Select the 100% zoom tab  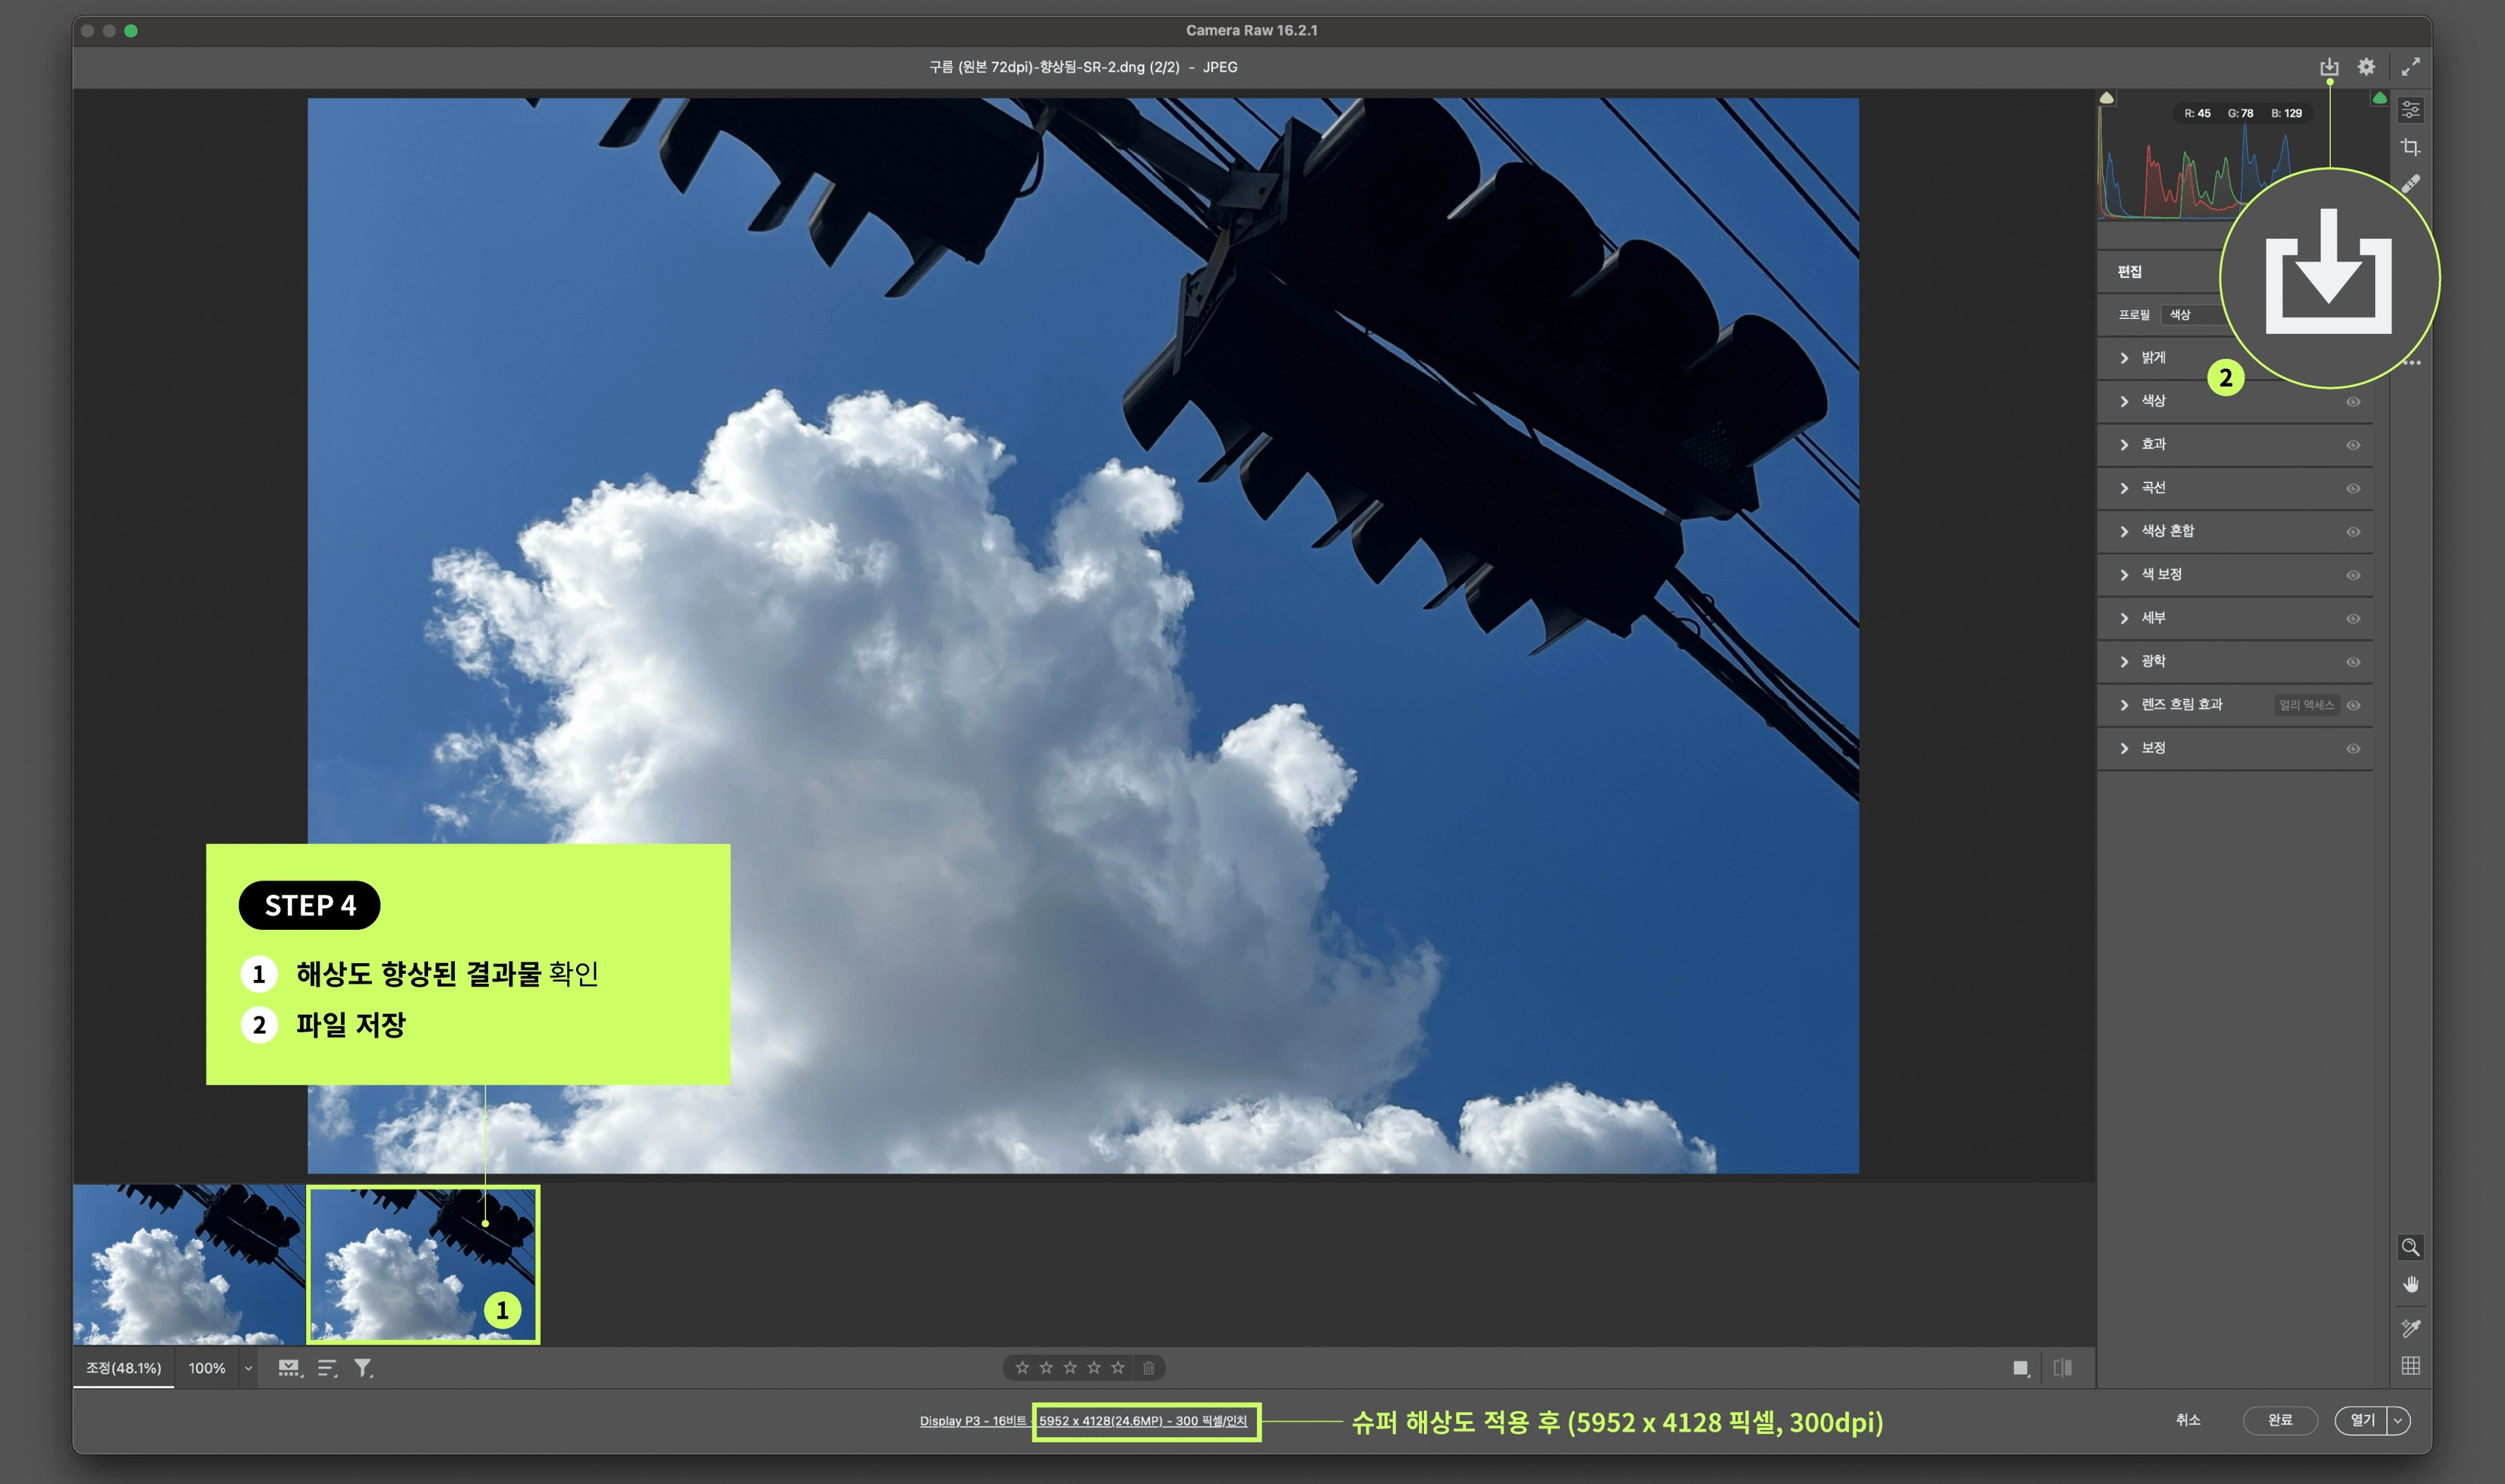point(207,1368)
